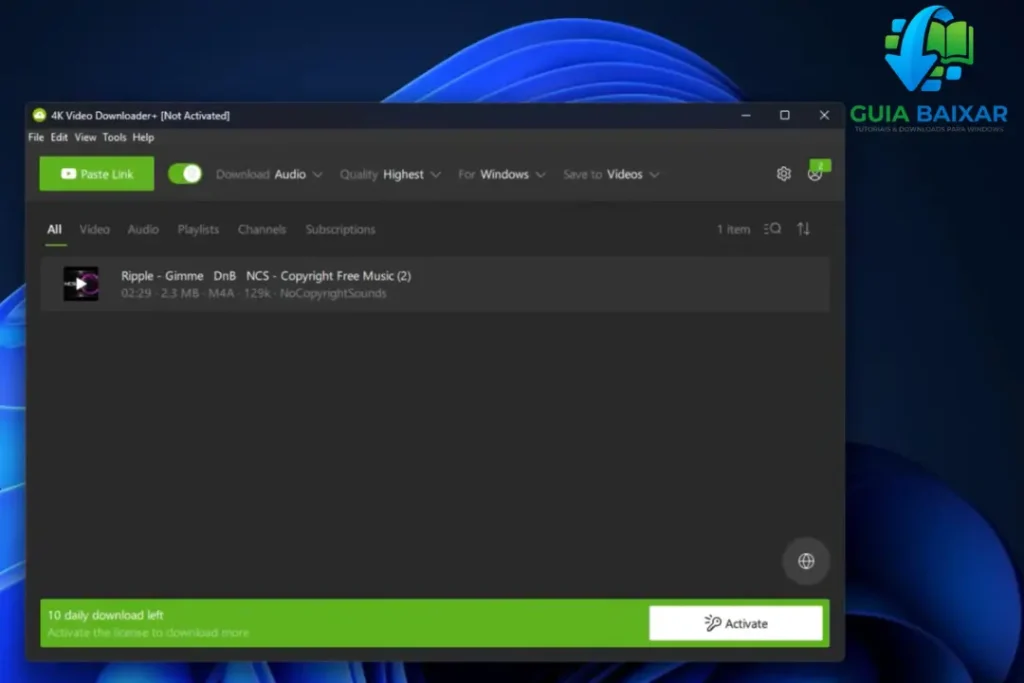
Task: Click the 1 item counter
Action: point(733,229)
